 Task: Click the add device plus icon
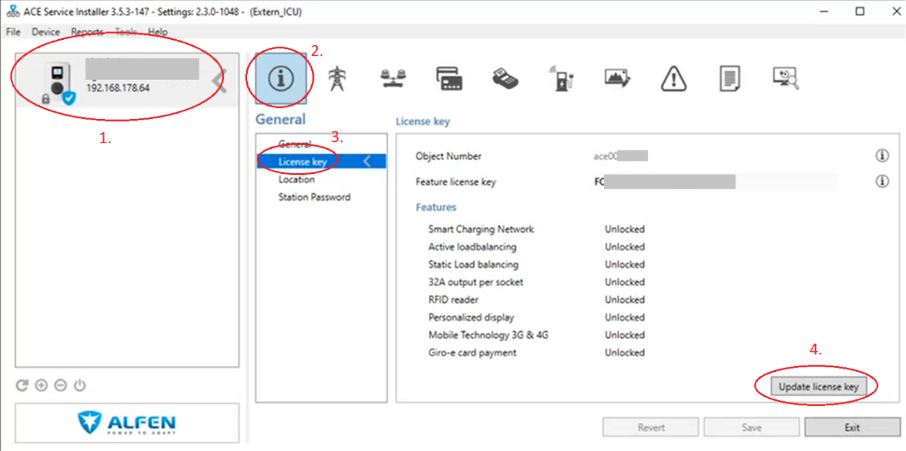point(41,386)
